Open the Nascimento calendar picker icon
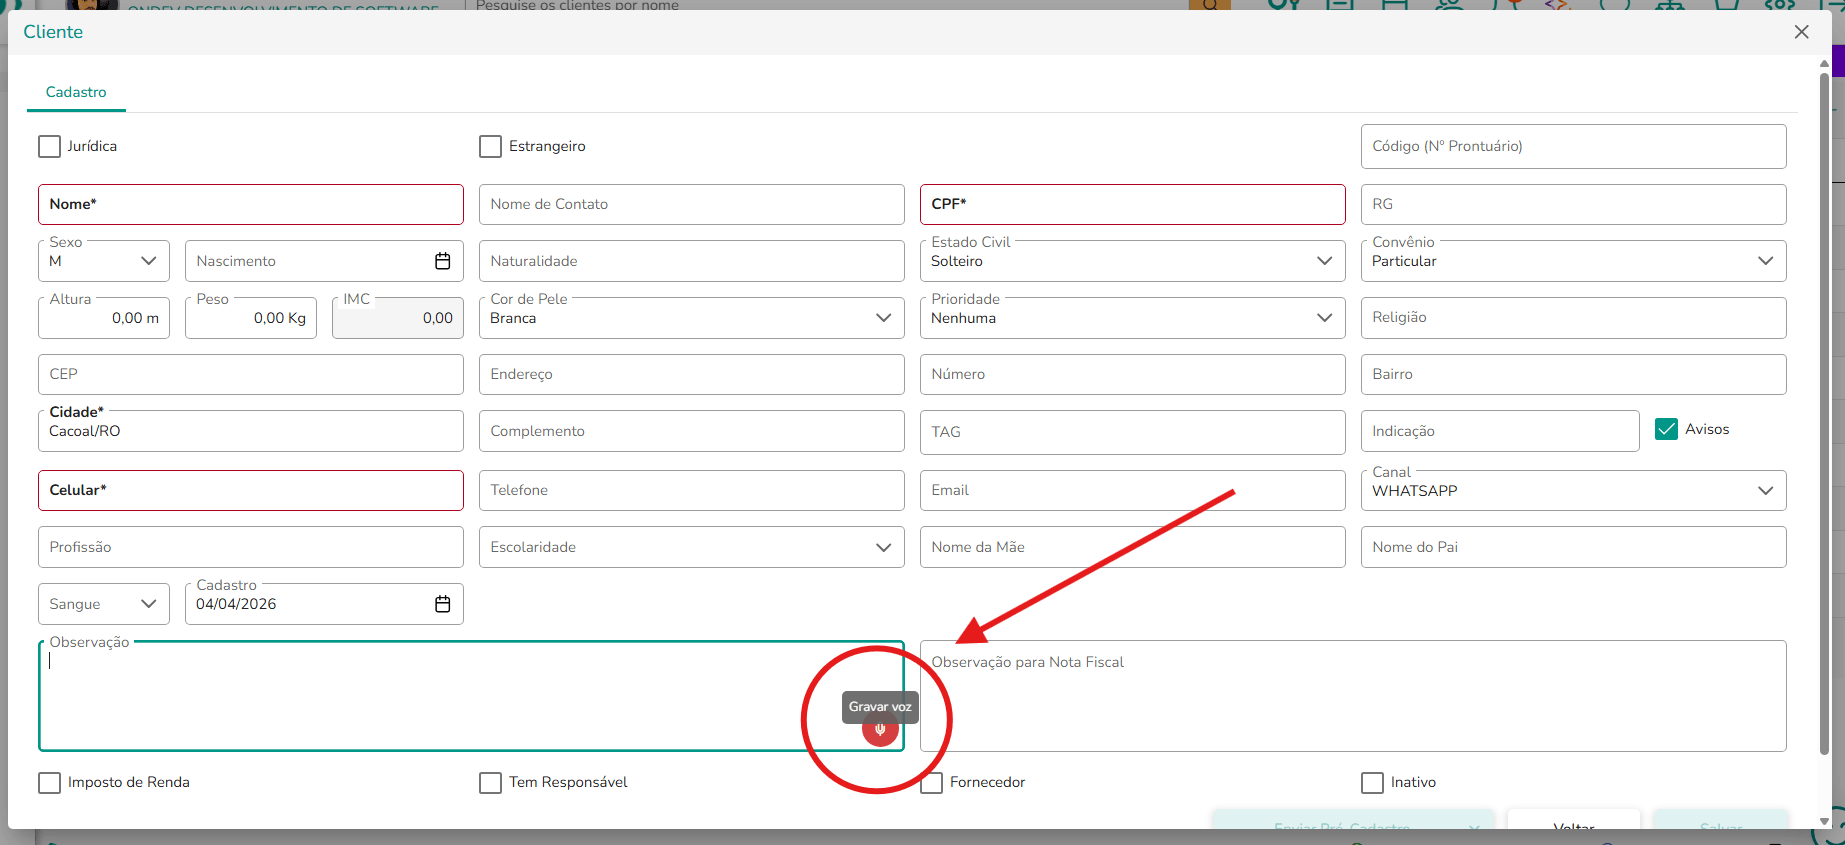 pyautogui.click(x=442, y=261)
